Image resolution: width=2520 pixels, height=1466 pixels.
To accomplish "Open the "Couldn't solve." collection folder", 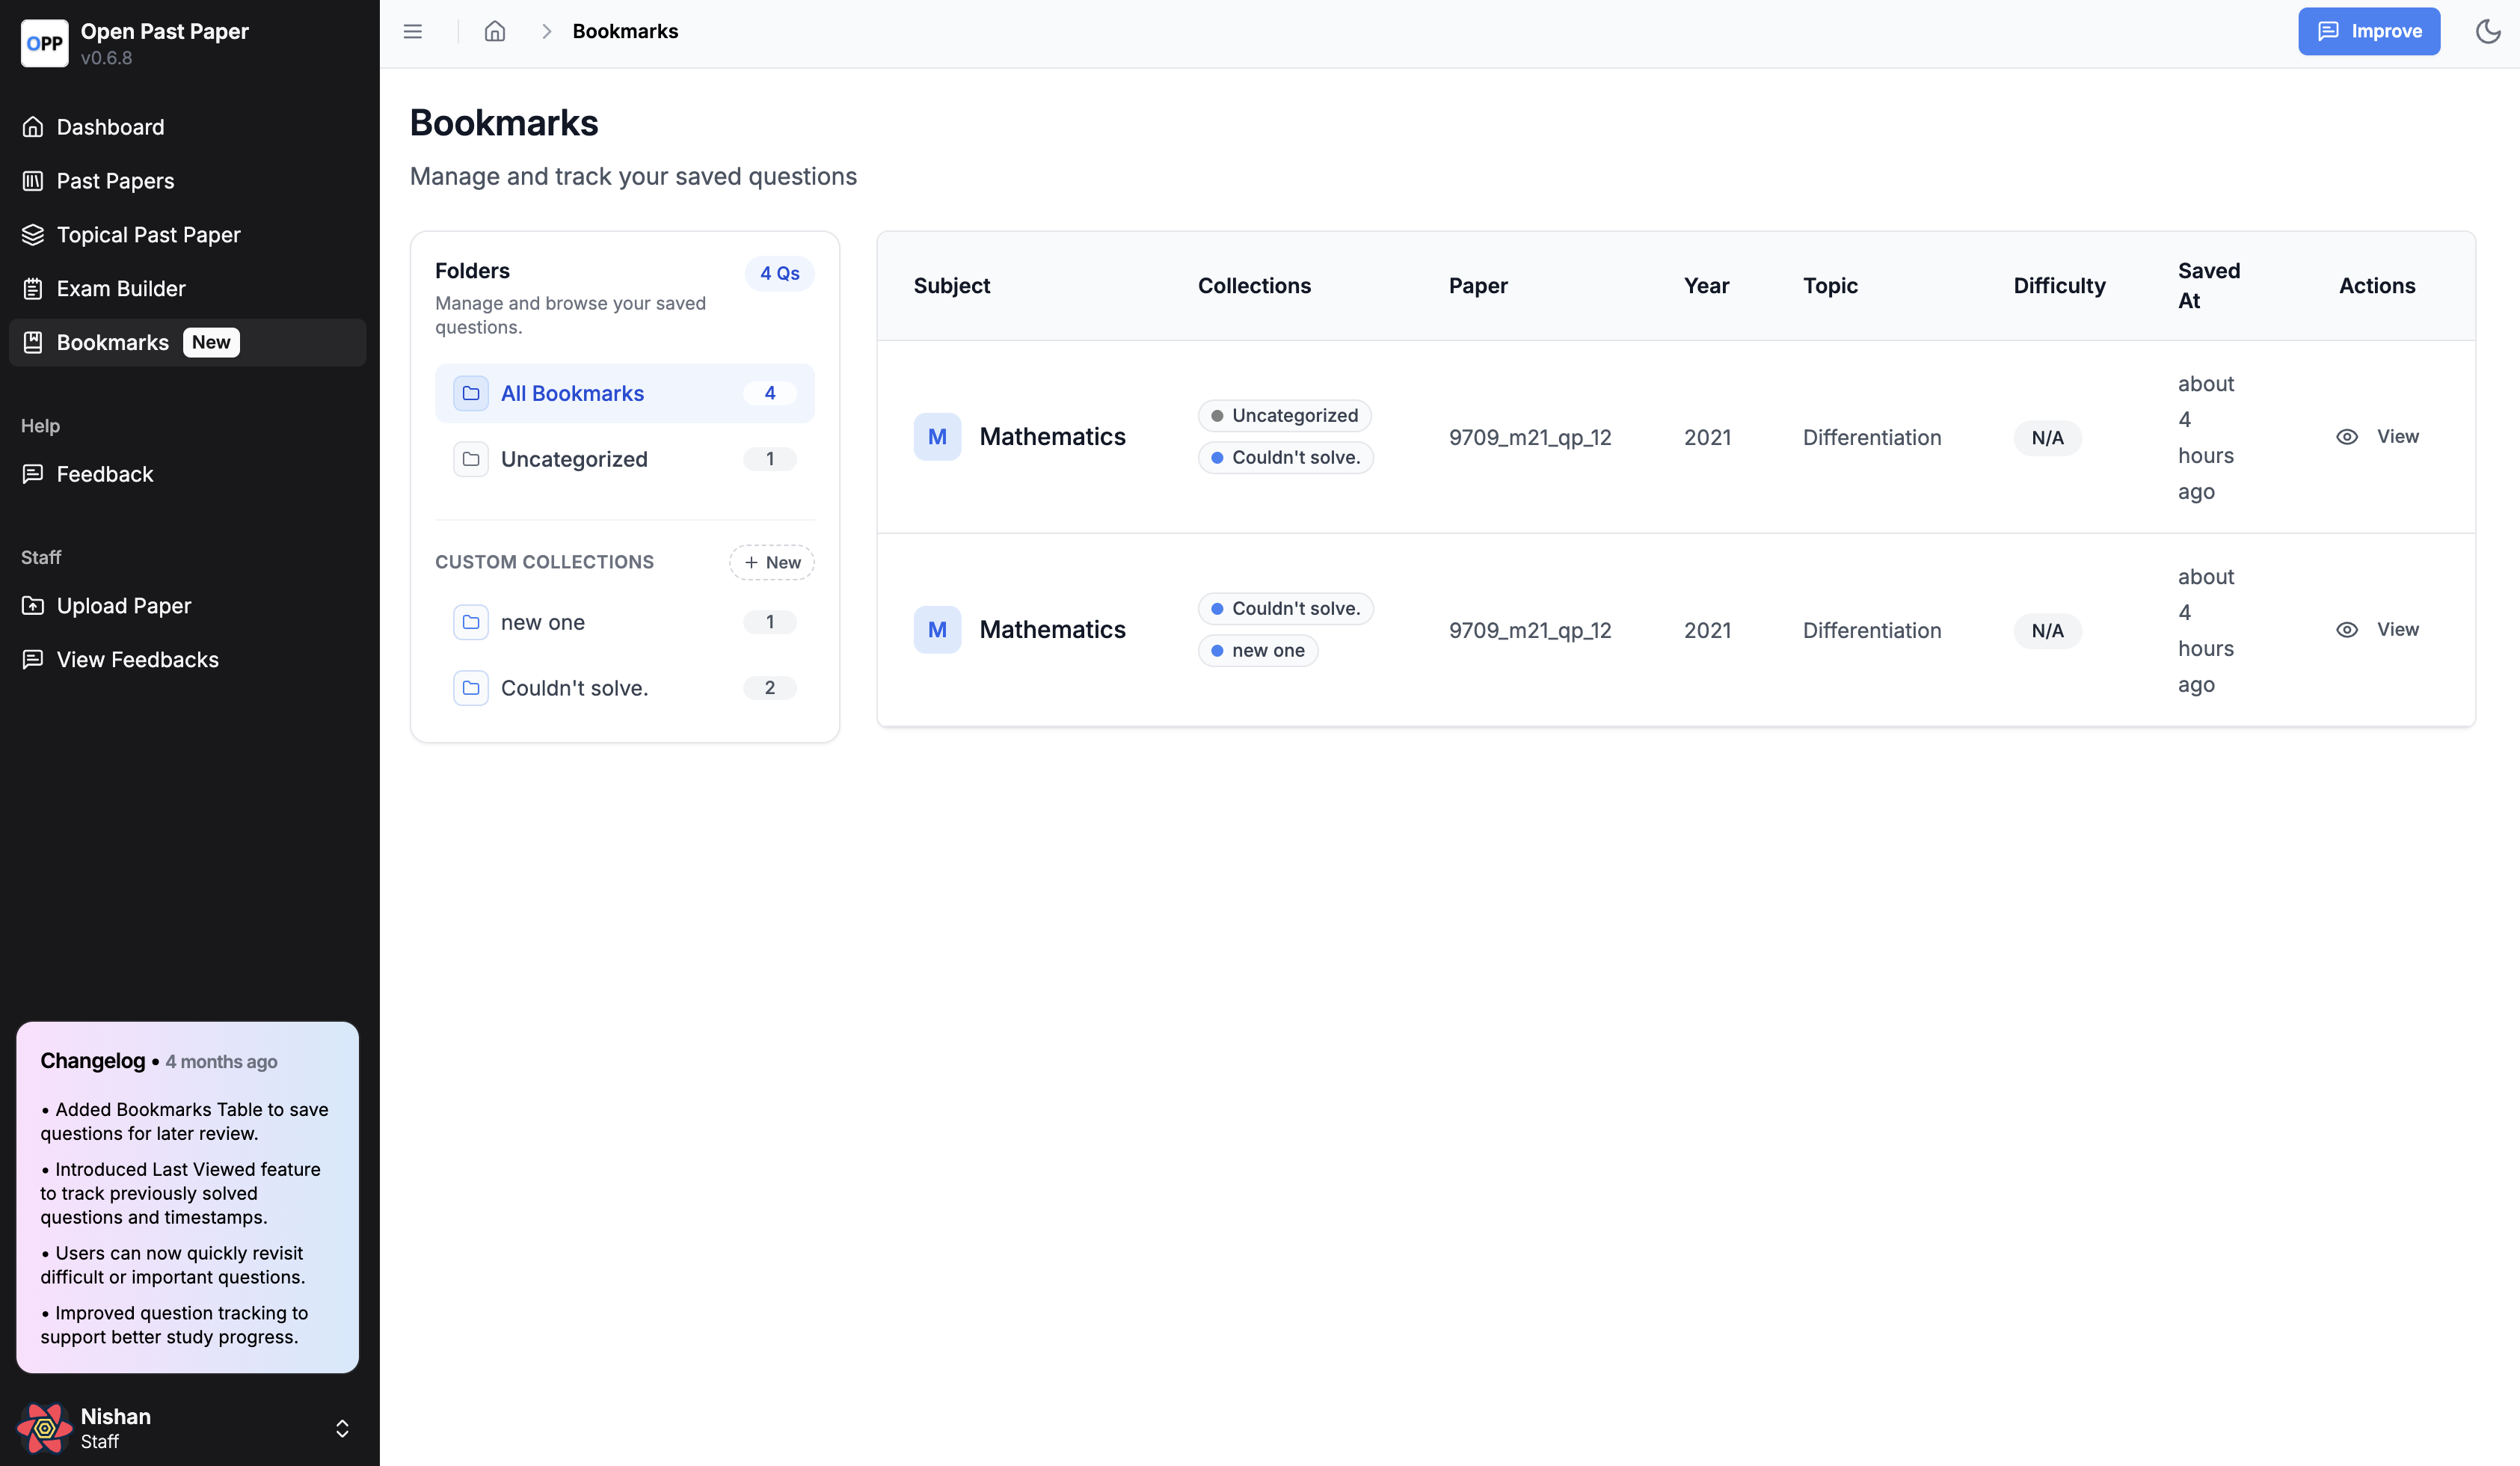I will tap(625, 688).
